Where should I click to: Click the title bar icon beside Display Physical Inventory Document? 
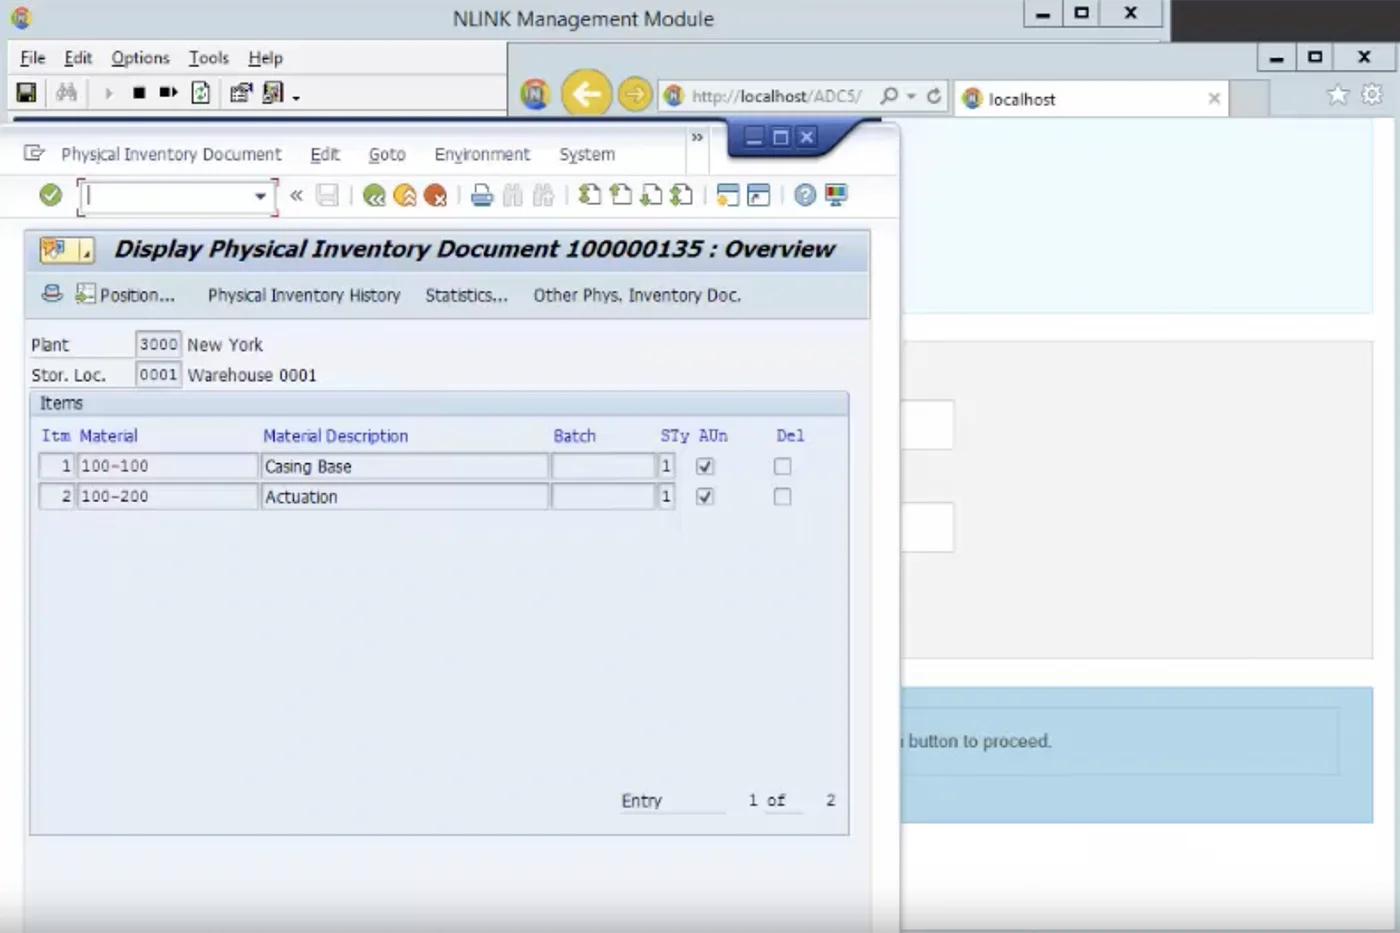(x=66, y=250)
